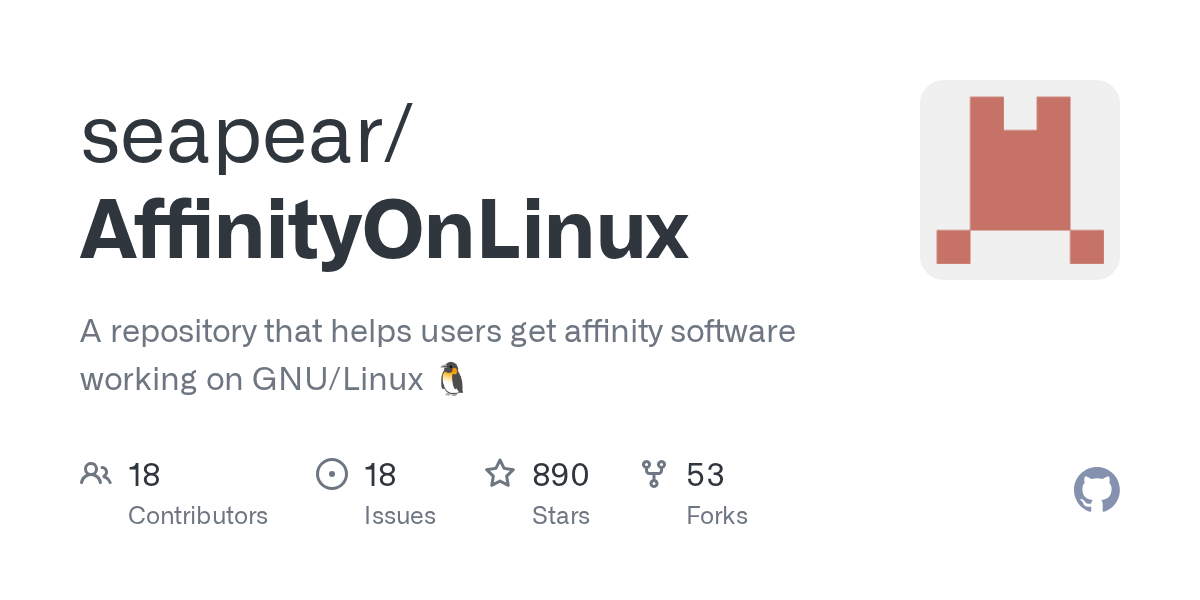Click the Issues circle icon
The image size is (1200, 600).
[332, 474]
